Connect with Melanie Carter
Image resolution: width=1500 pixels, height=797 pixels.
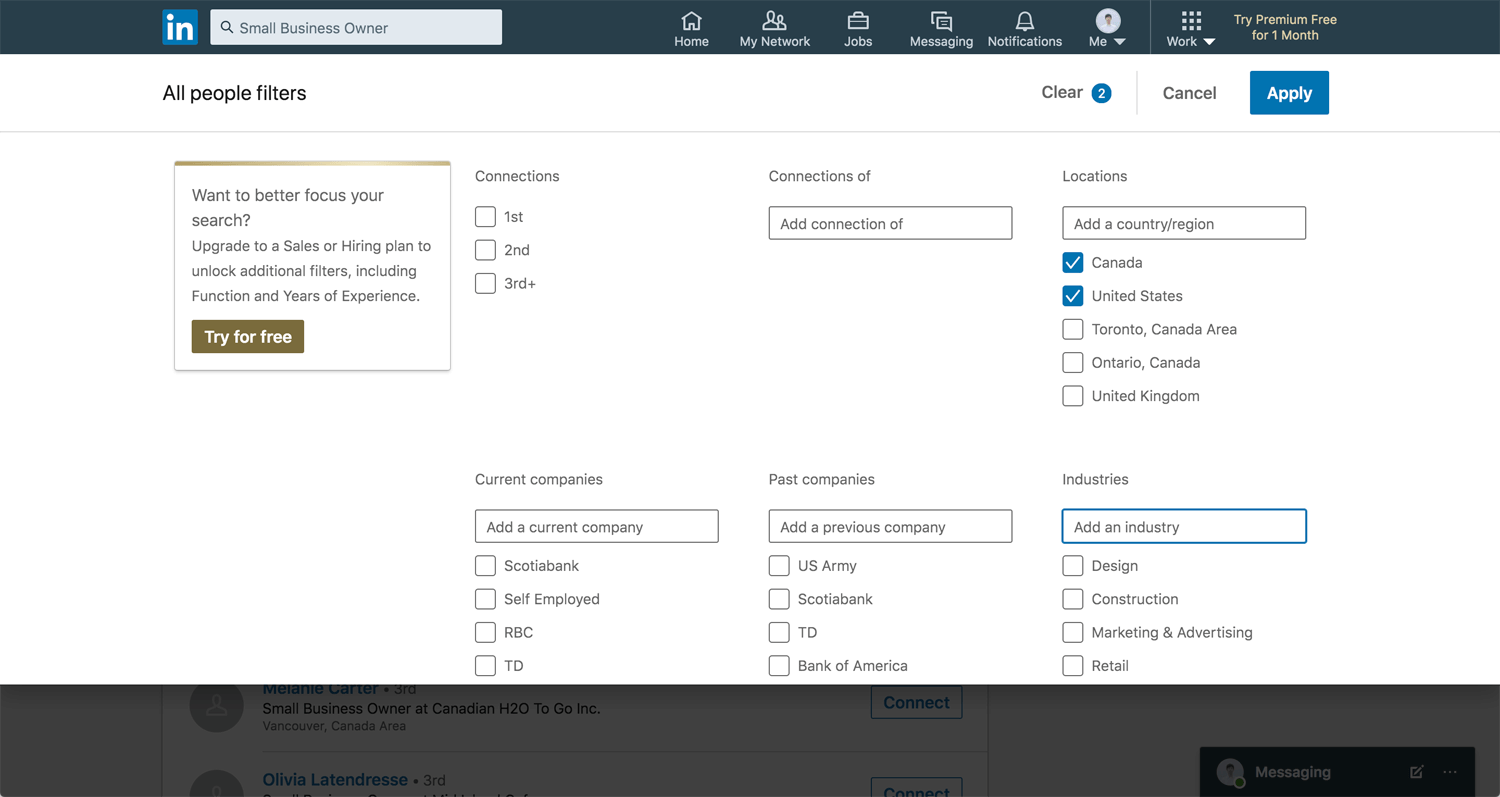tap(916, 702)
